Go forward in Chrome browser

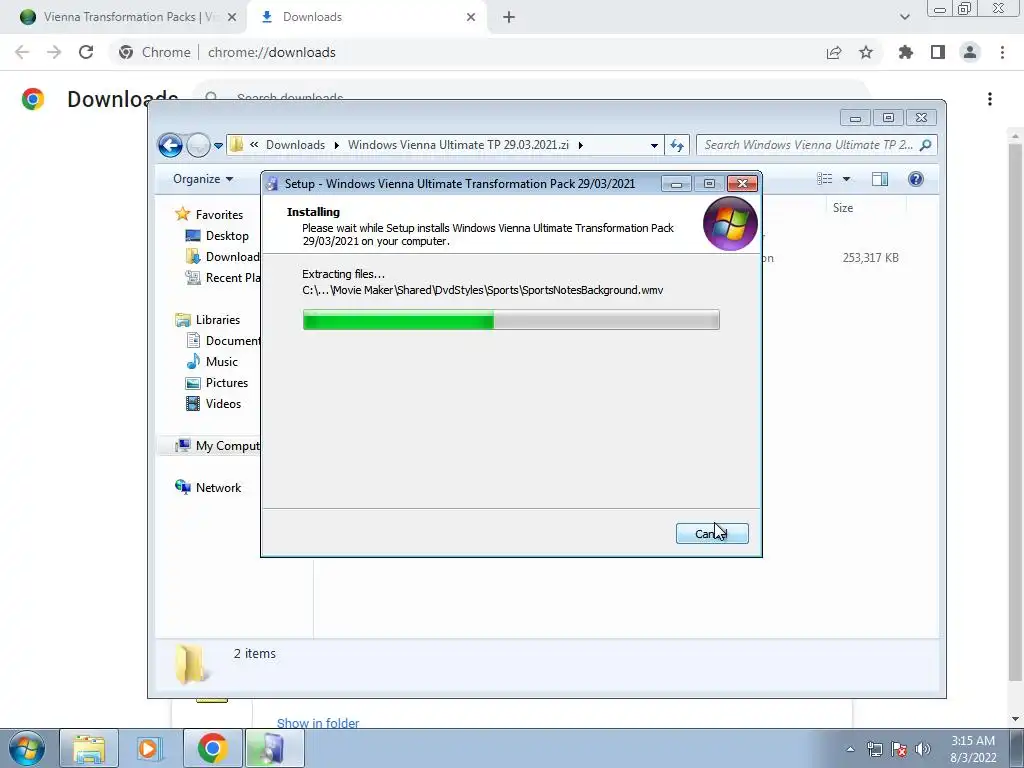pyautogui.click(x=54, y=52)
